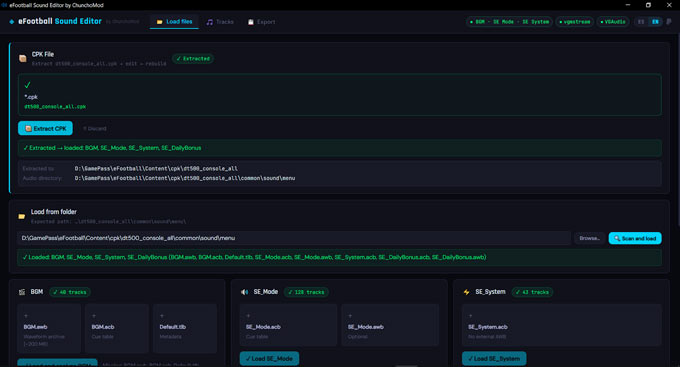Click the Load from folder heading
This screenshot has height=367, width=680.
tap(54, 212)
